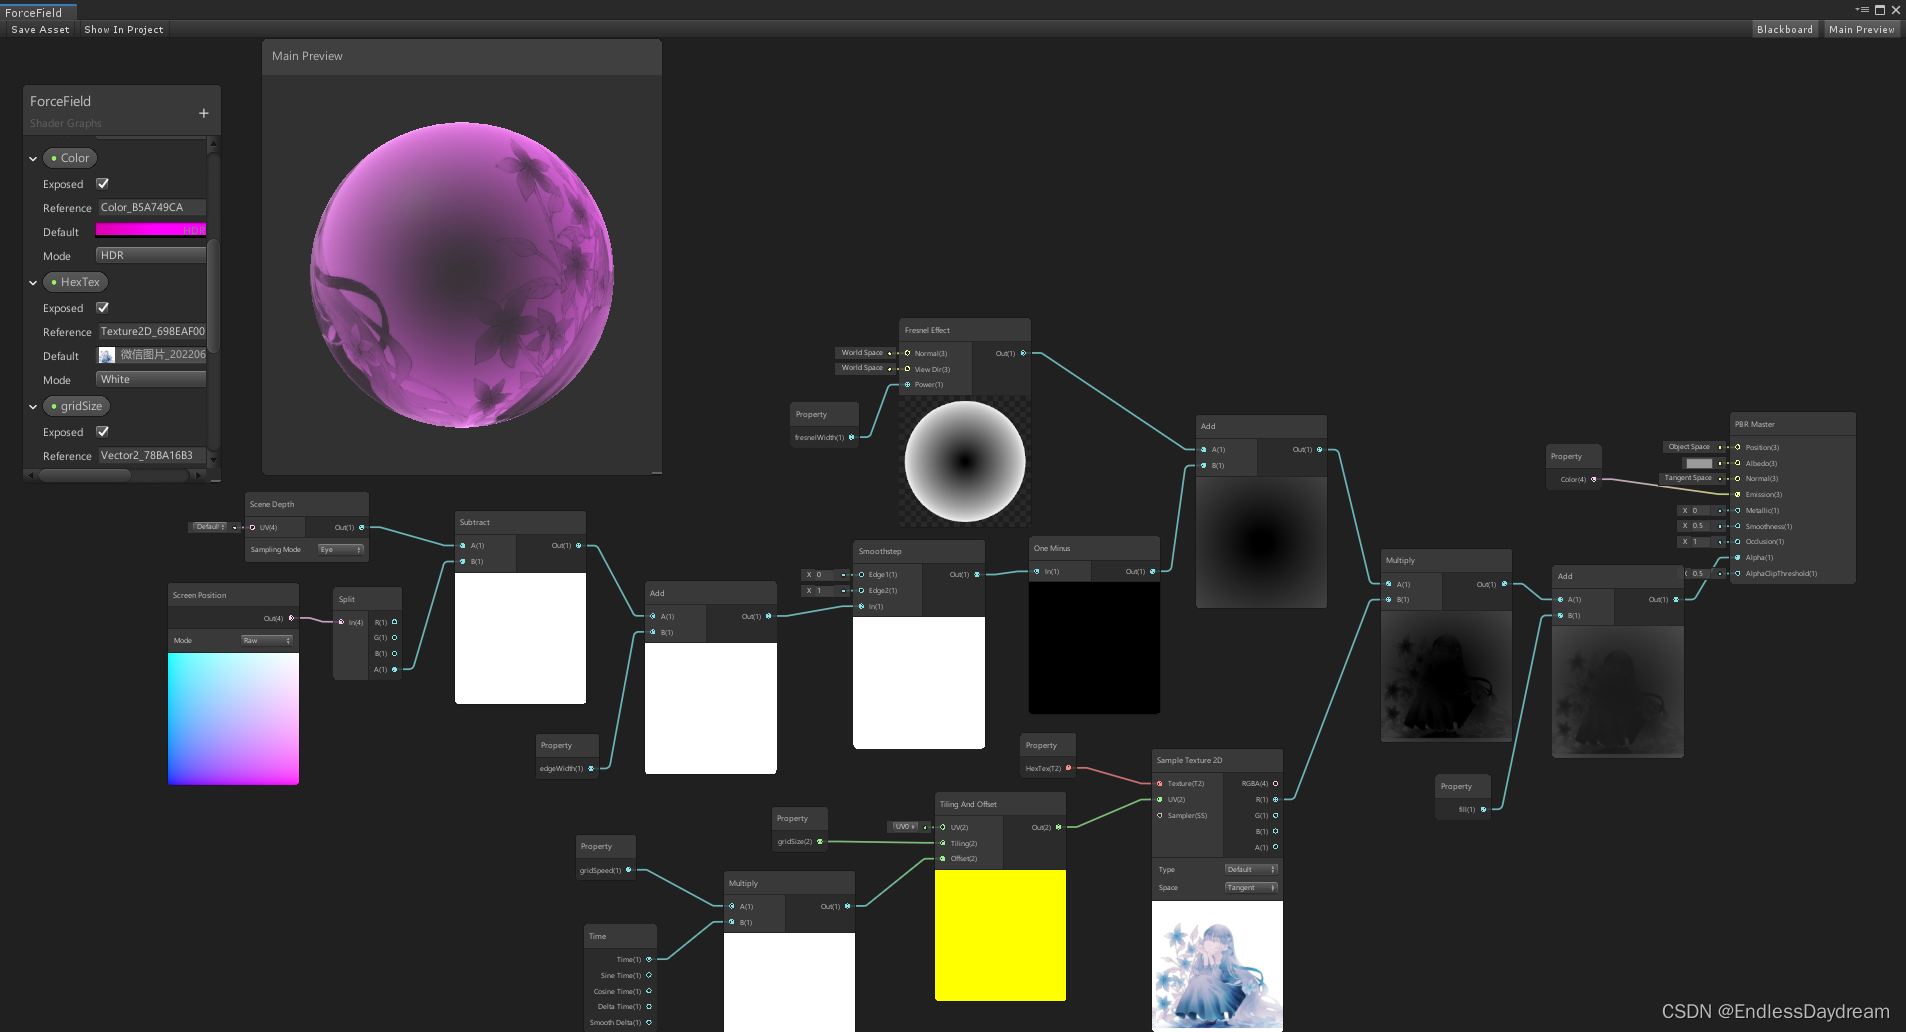Click the Albedo port on the PBR Master node
1906x1032 pixels.
coord(1738,463)
